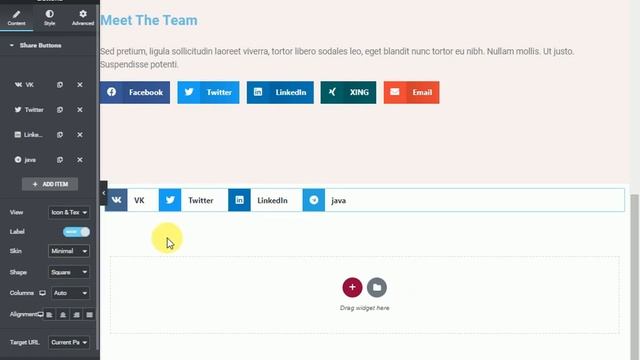Click the page vertical scrollbar
640x360 pixels.
pyautogui.click(x=634, y=277)
